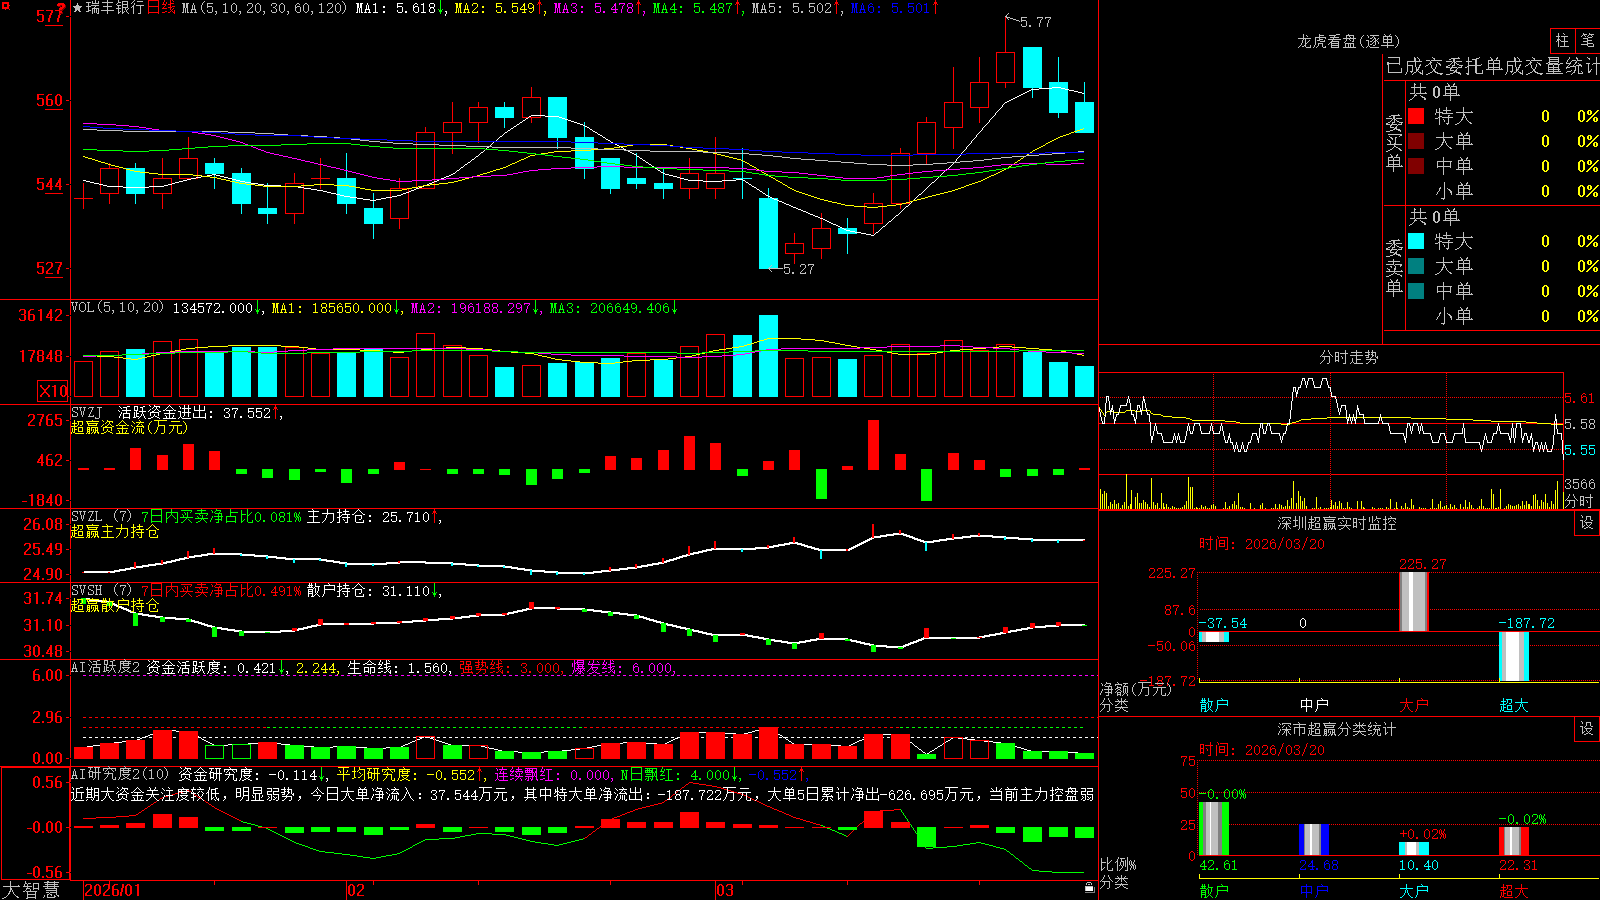Switch Dragon-Tiger panel to 柱 bar mode
Screen dimensions: 1600x900
(1562, 41)
